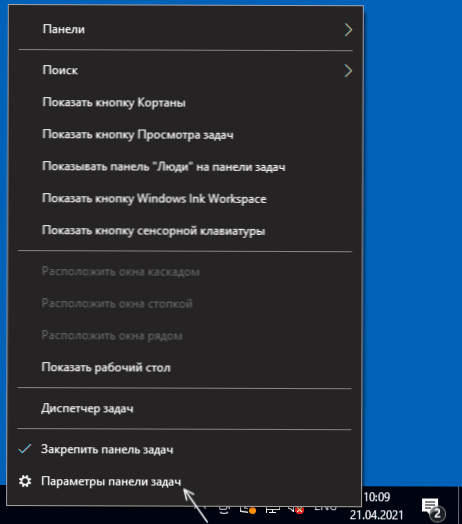The width and height of the screenshot is (462, 524).
Task: Select Показать кнопку Кортаны
Action: [185, 102]
